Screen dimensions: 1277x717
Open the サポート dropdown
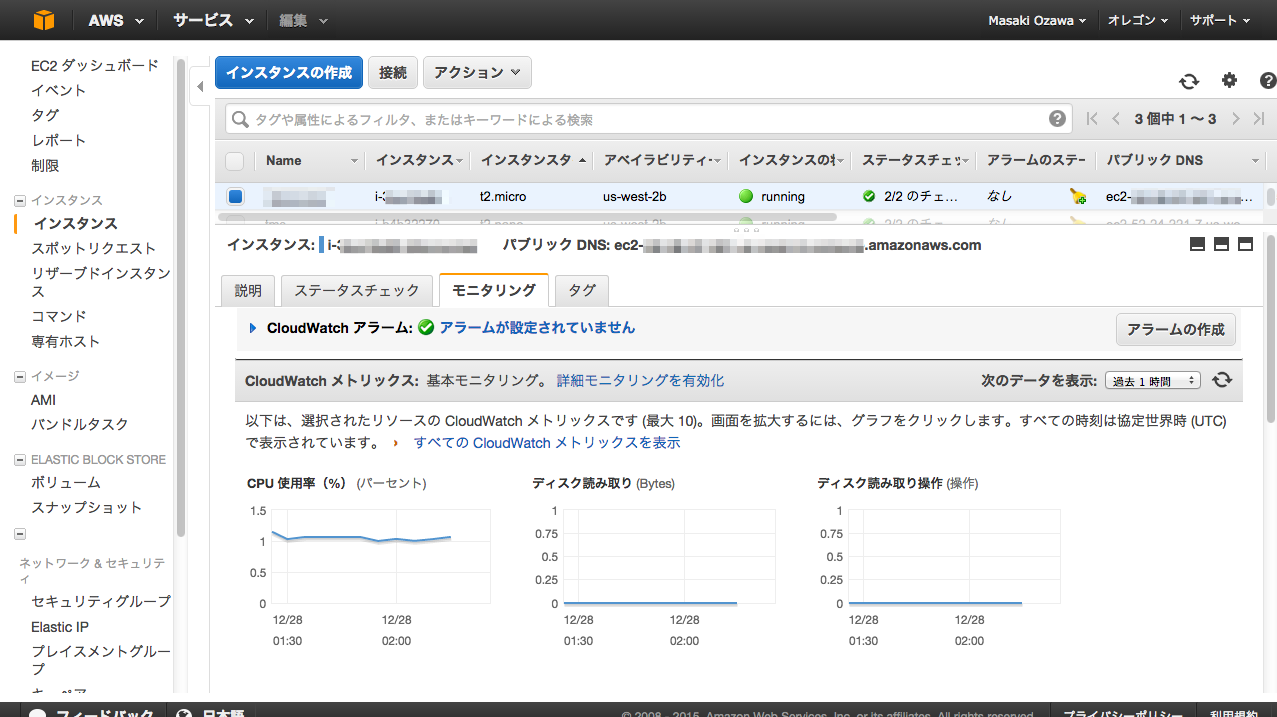[1220, 20]
